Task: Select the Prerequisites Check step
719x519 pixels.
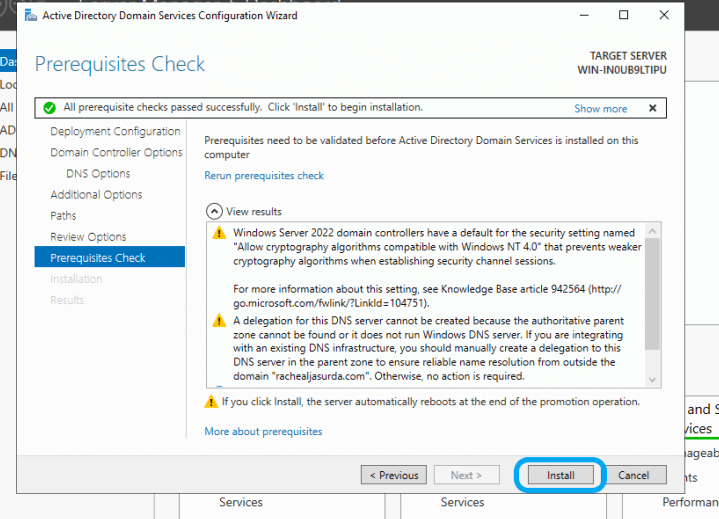Action: pos(110,257)
